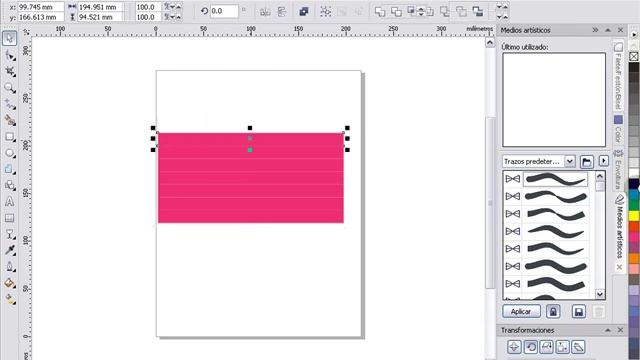Switch to Rotate transformation button
Screen dimensions: 640x360
pos(530,347)
